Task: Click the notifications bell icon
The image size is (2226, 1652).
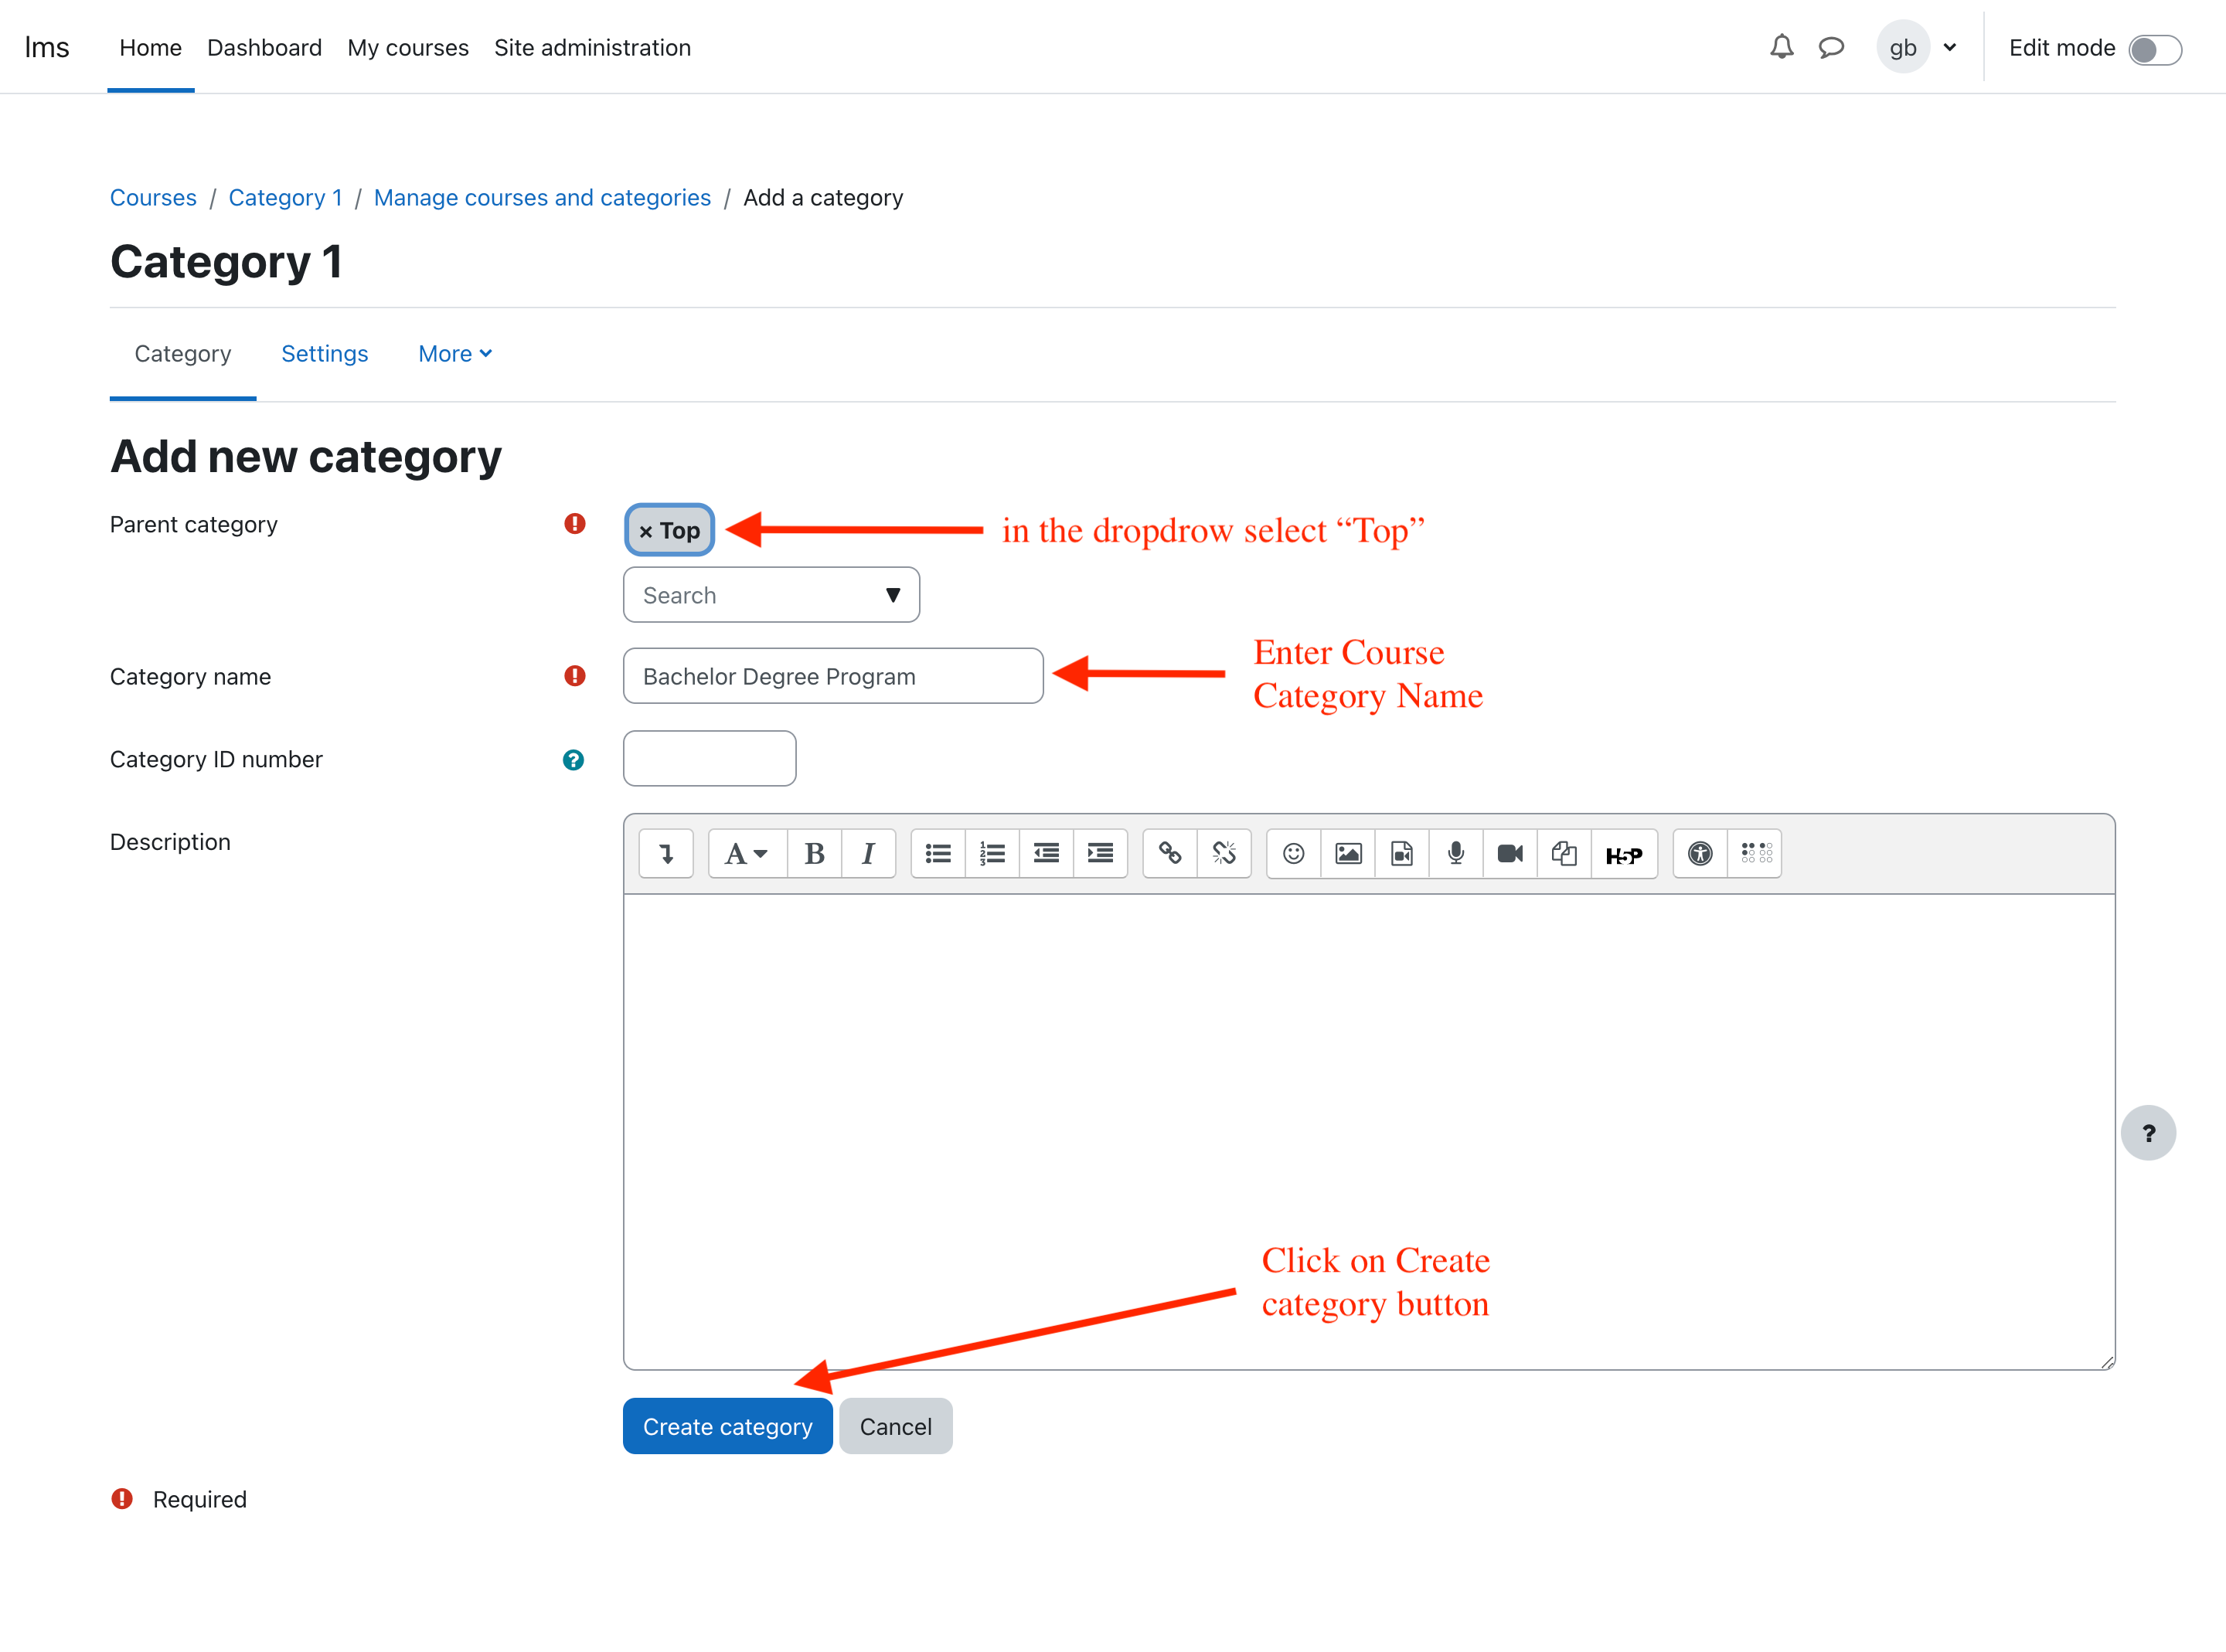Action: (1781, 47)
